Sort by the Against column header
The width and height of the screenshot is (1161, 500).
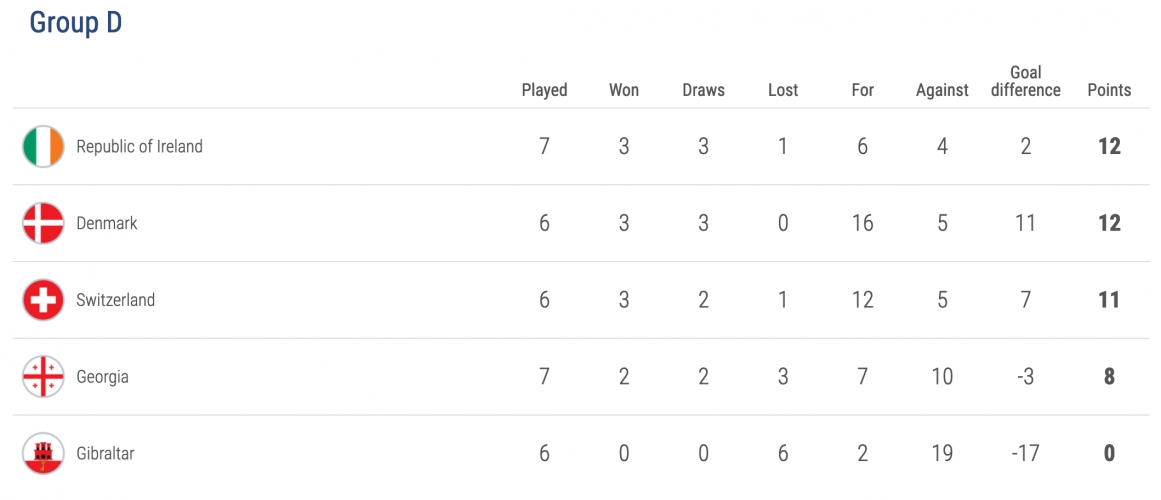942,90
